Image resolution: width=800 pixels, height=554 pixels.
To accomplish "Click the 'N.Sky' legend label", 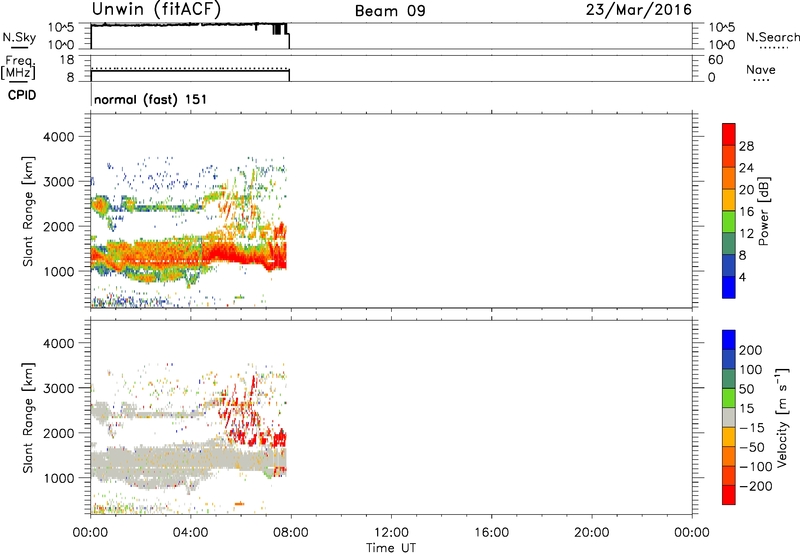I will coord(19,37).
